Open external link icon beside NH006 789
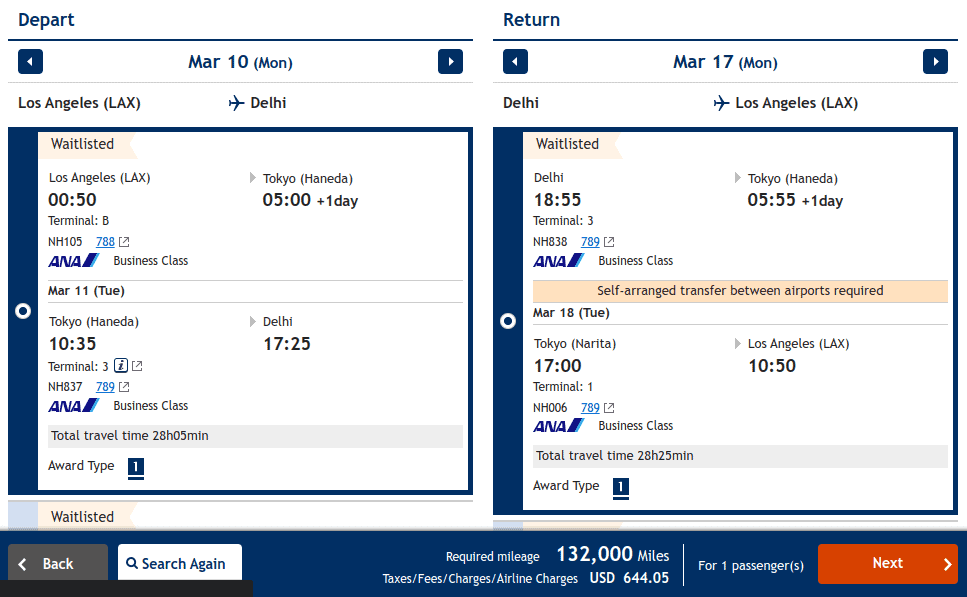 (x=609, y=408)
